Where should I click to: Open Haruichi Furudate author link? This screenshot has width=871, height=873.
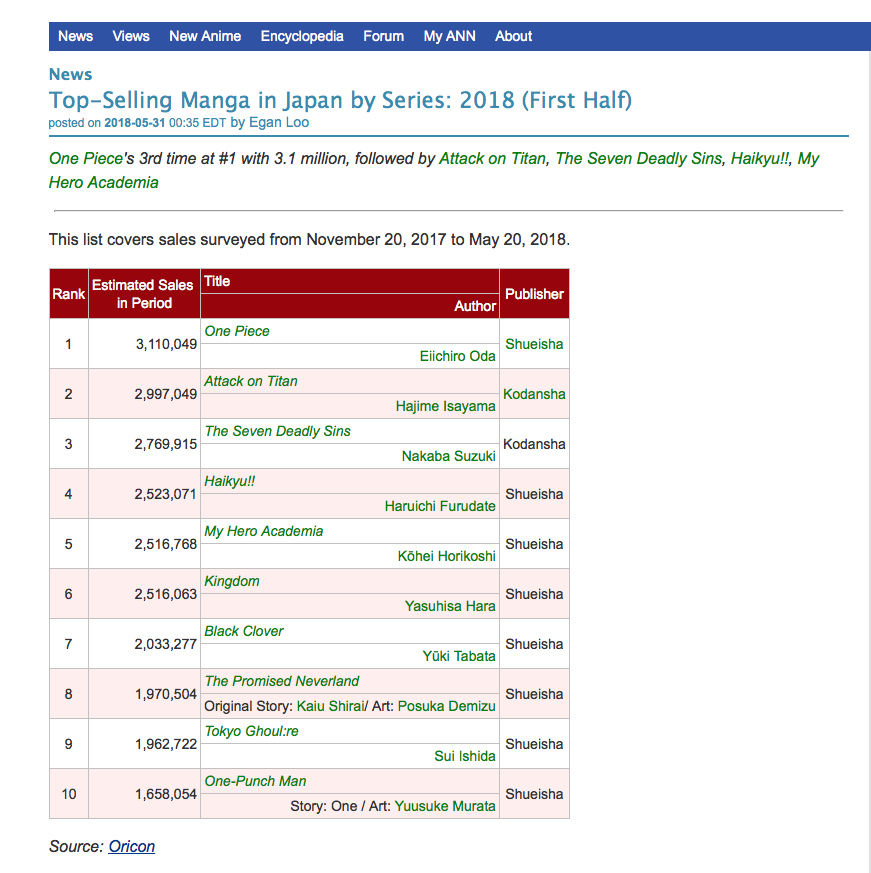click(440, 507)
